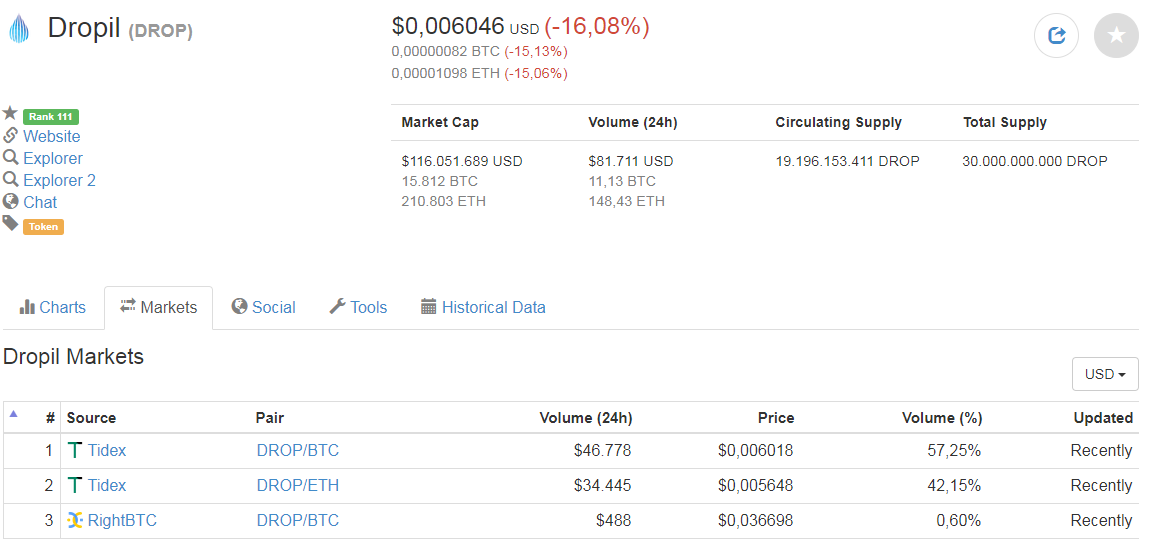Click the $0,005648 price cell
This screenshot has width=1161, height=547.
[x=755, y=486]
